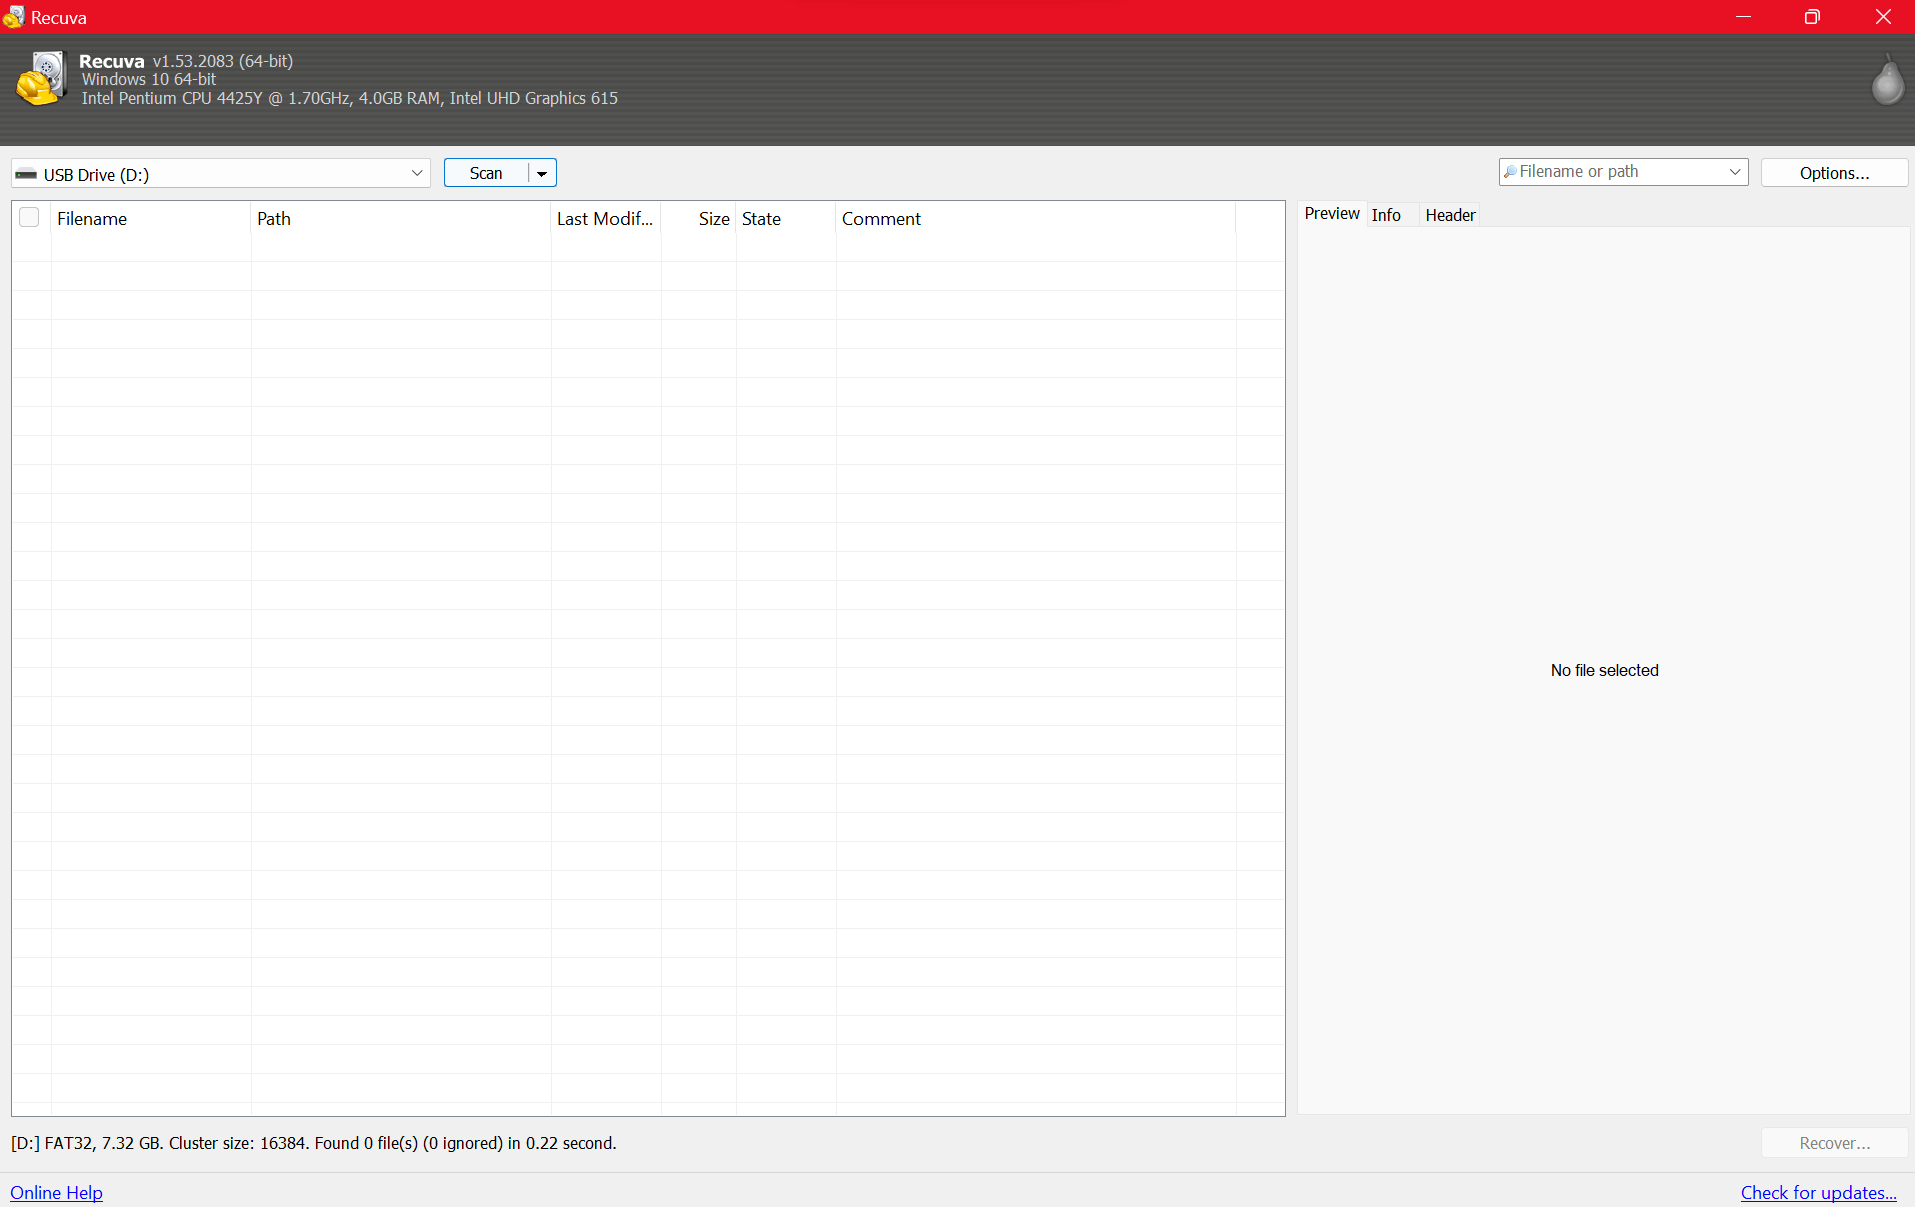Sort by the Last Modified column header
Image resolution: width=1915 pixels, height=1207 pixels.
[x=605, y=218]
